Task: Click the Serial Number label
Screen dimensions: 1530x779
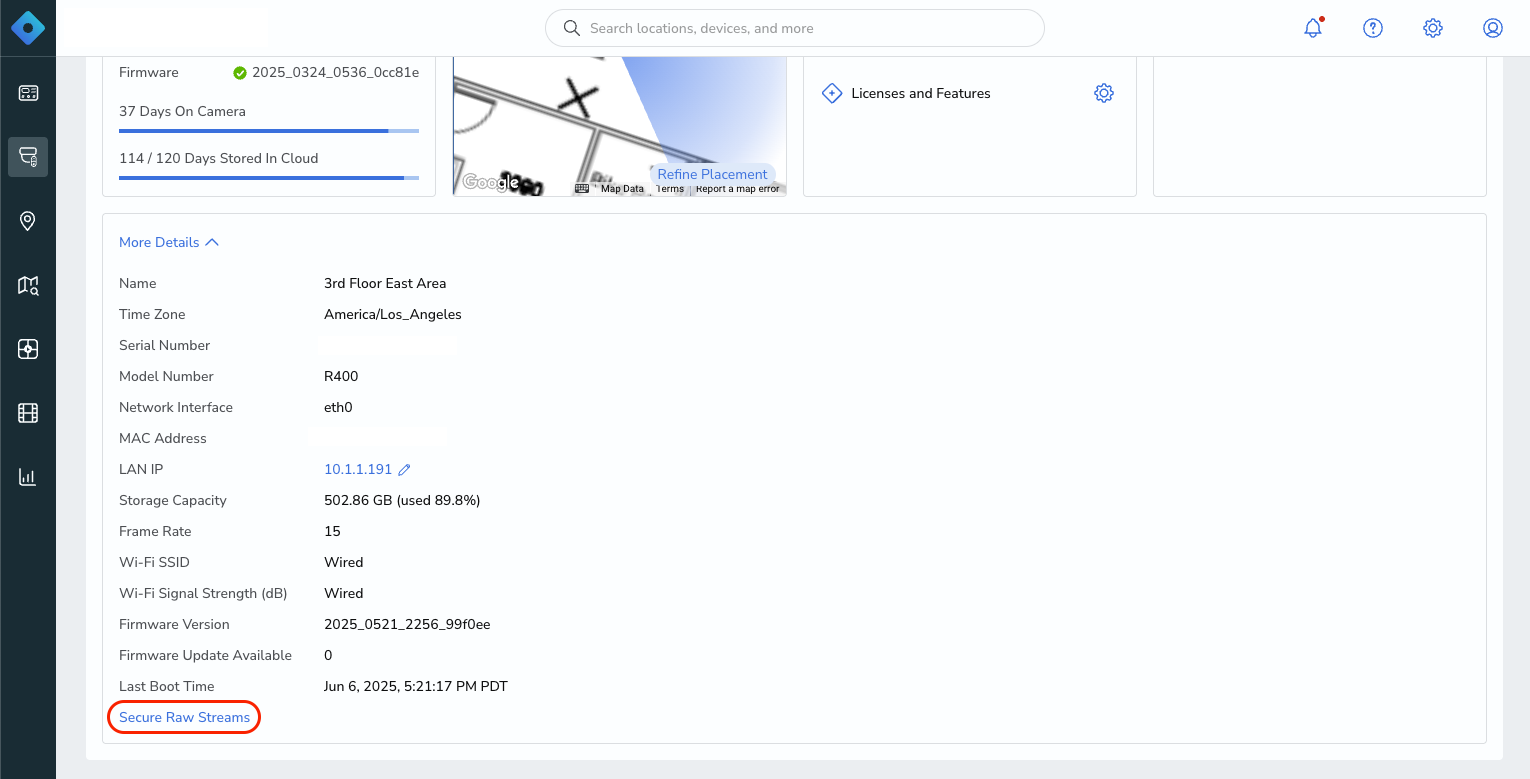Action: pyautogui.click(x=165, y=345)
